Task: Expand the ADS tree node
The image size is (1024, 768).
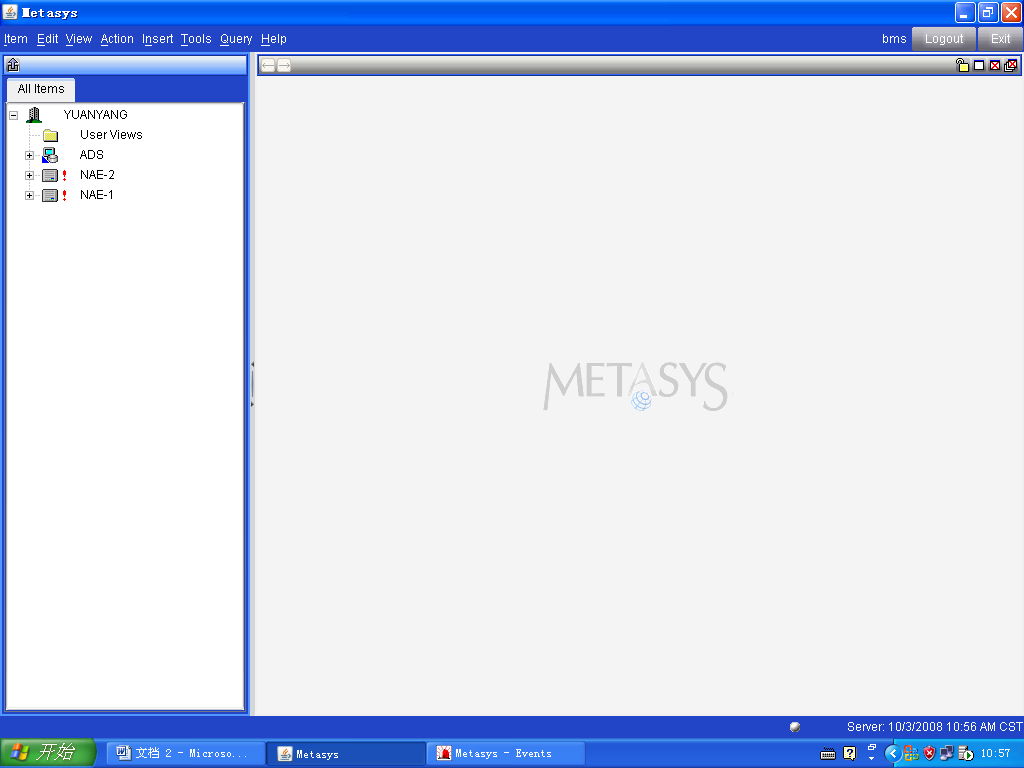Action: pos(30,155)
